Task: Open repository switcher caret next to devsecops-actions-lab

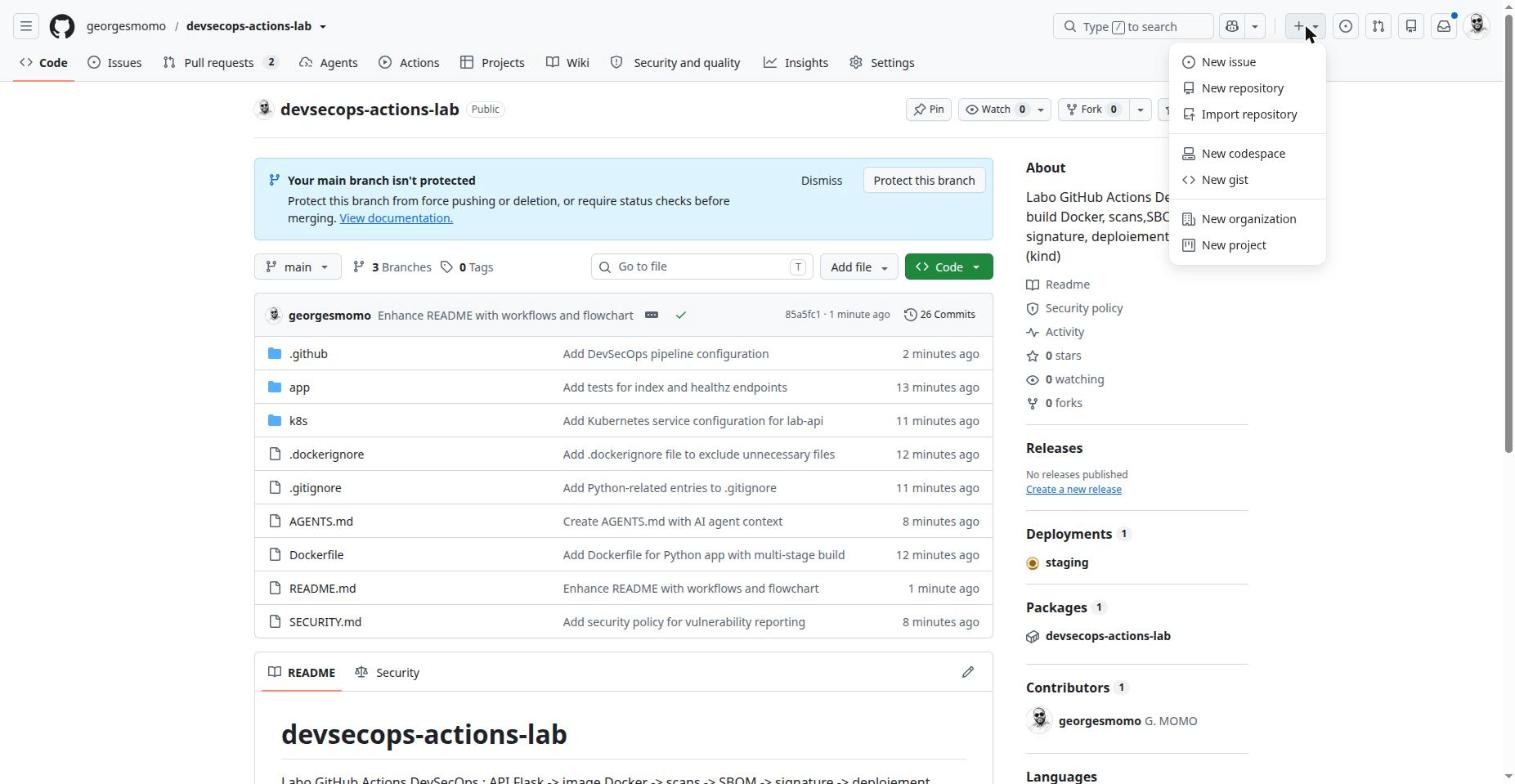Action: tap(323, 26)
